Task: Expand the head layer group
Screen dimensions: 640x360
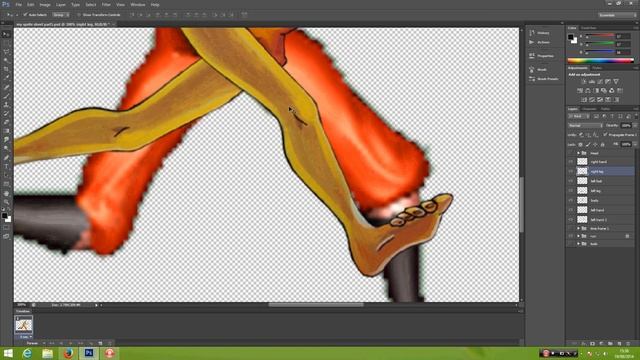Action: click(578, 153)
